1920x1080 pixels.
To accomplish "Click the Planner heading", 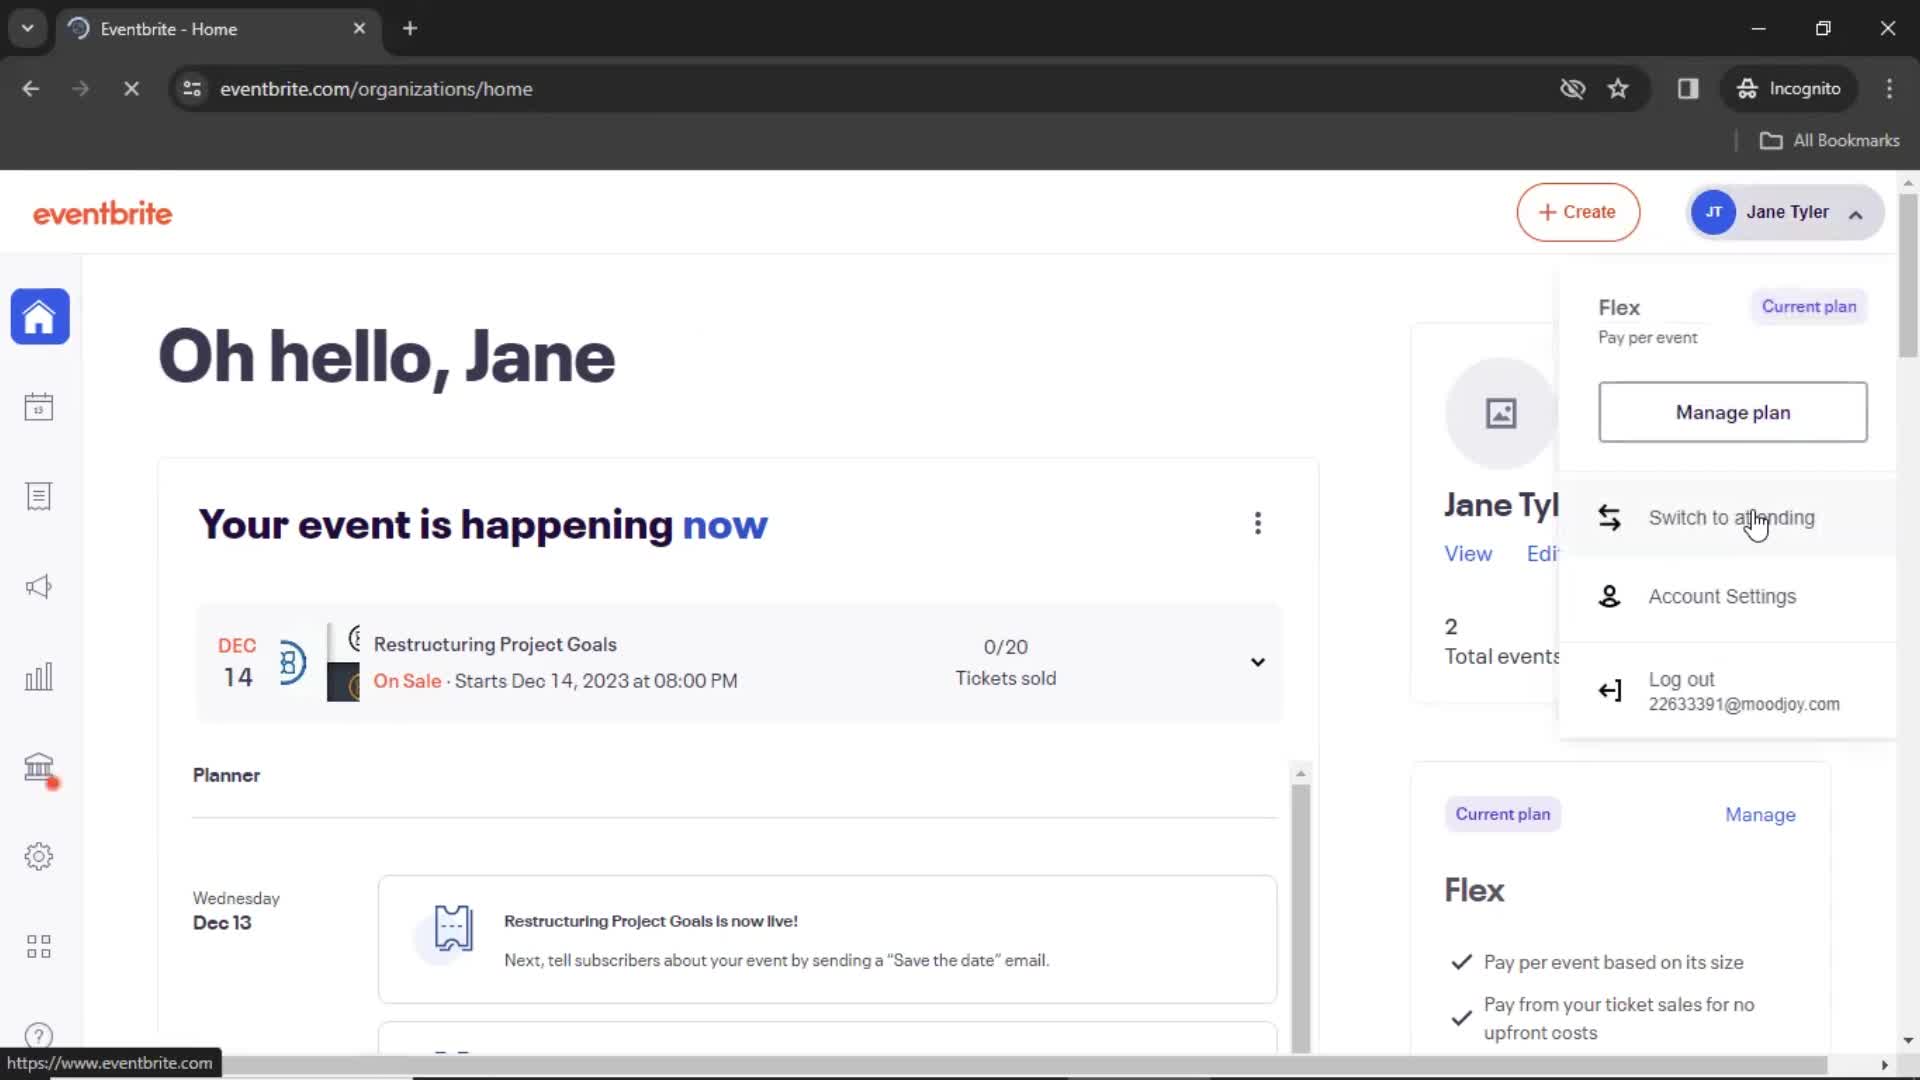I will coord(226,775).
